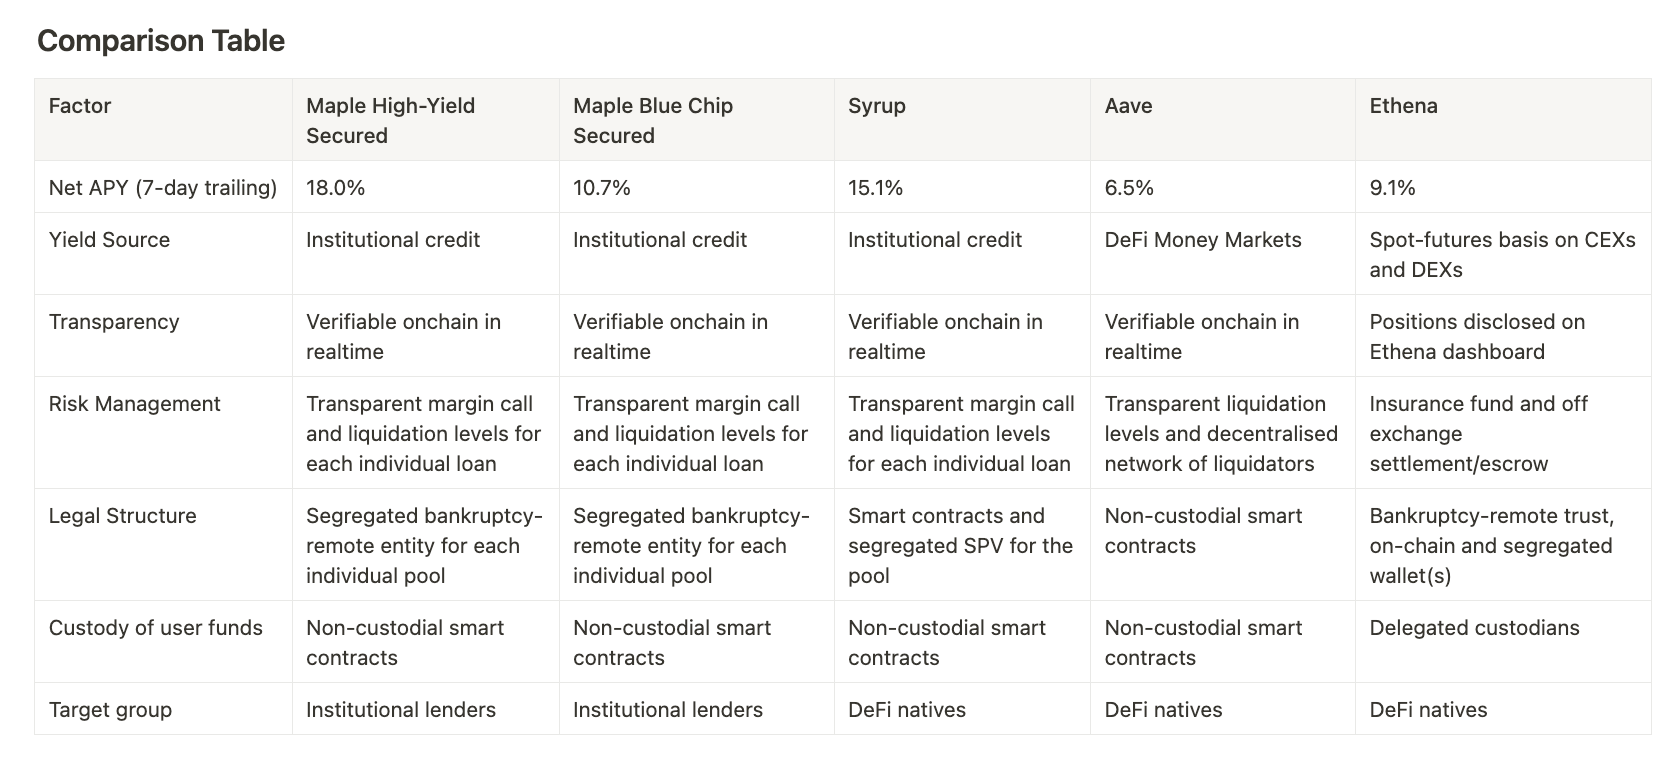Click the 18.0% APY cell
This screenshot has height=758, width=1676.
click(336, 188)
